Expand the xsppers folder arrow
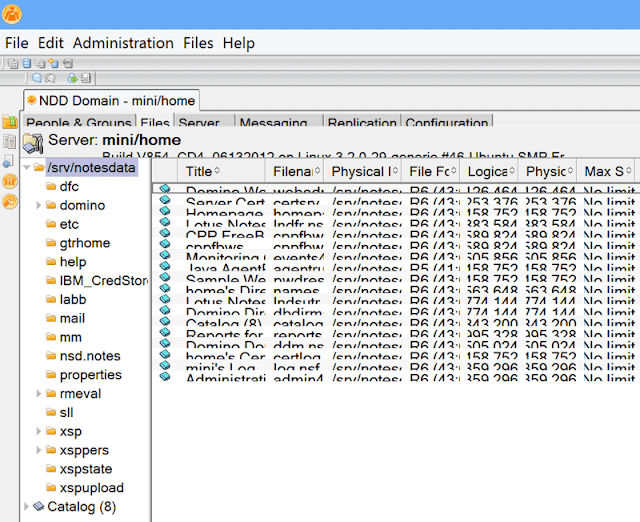The width and height of the screenshot is (640, 522). pyautogui.click(x=38, y=450)
